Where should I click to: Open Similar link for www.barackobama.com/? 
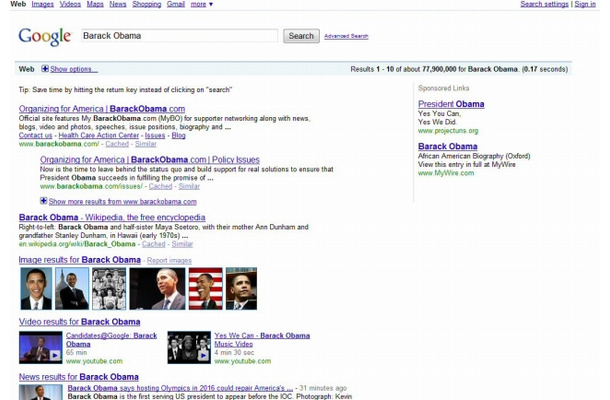click(145, 144)
